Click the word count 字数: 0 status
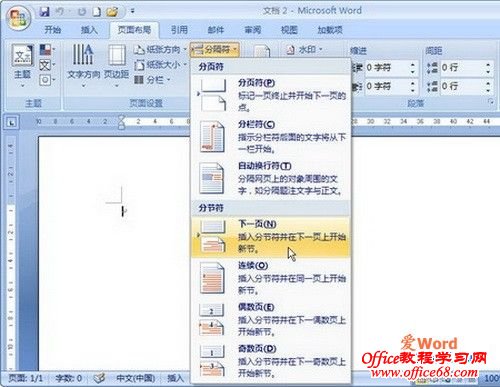Image resolution: width=500 pixels, height=387 pixels. click(x=68, y=378)
